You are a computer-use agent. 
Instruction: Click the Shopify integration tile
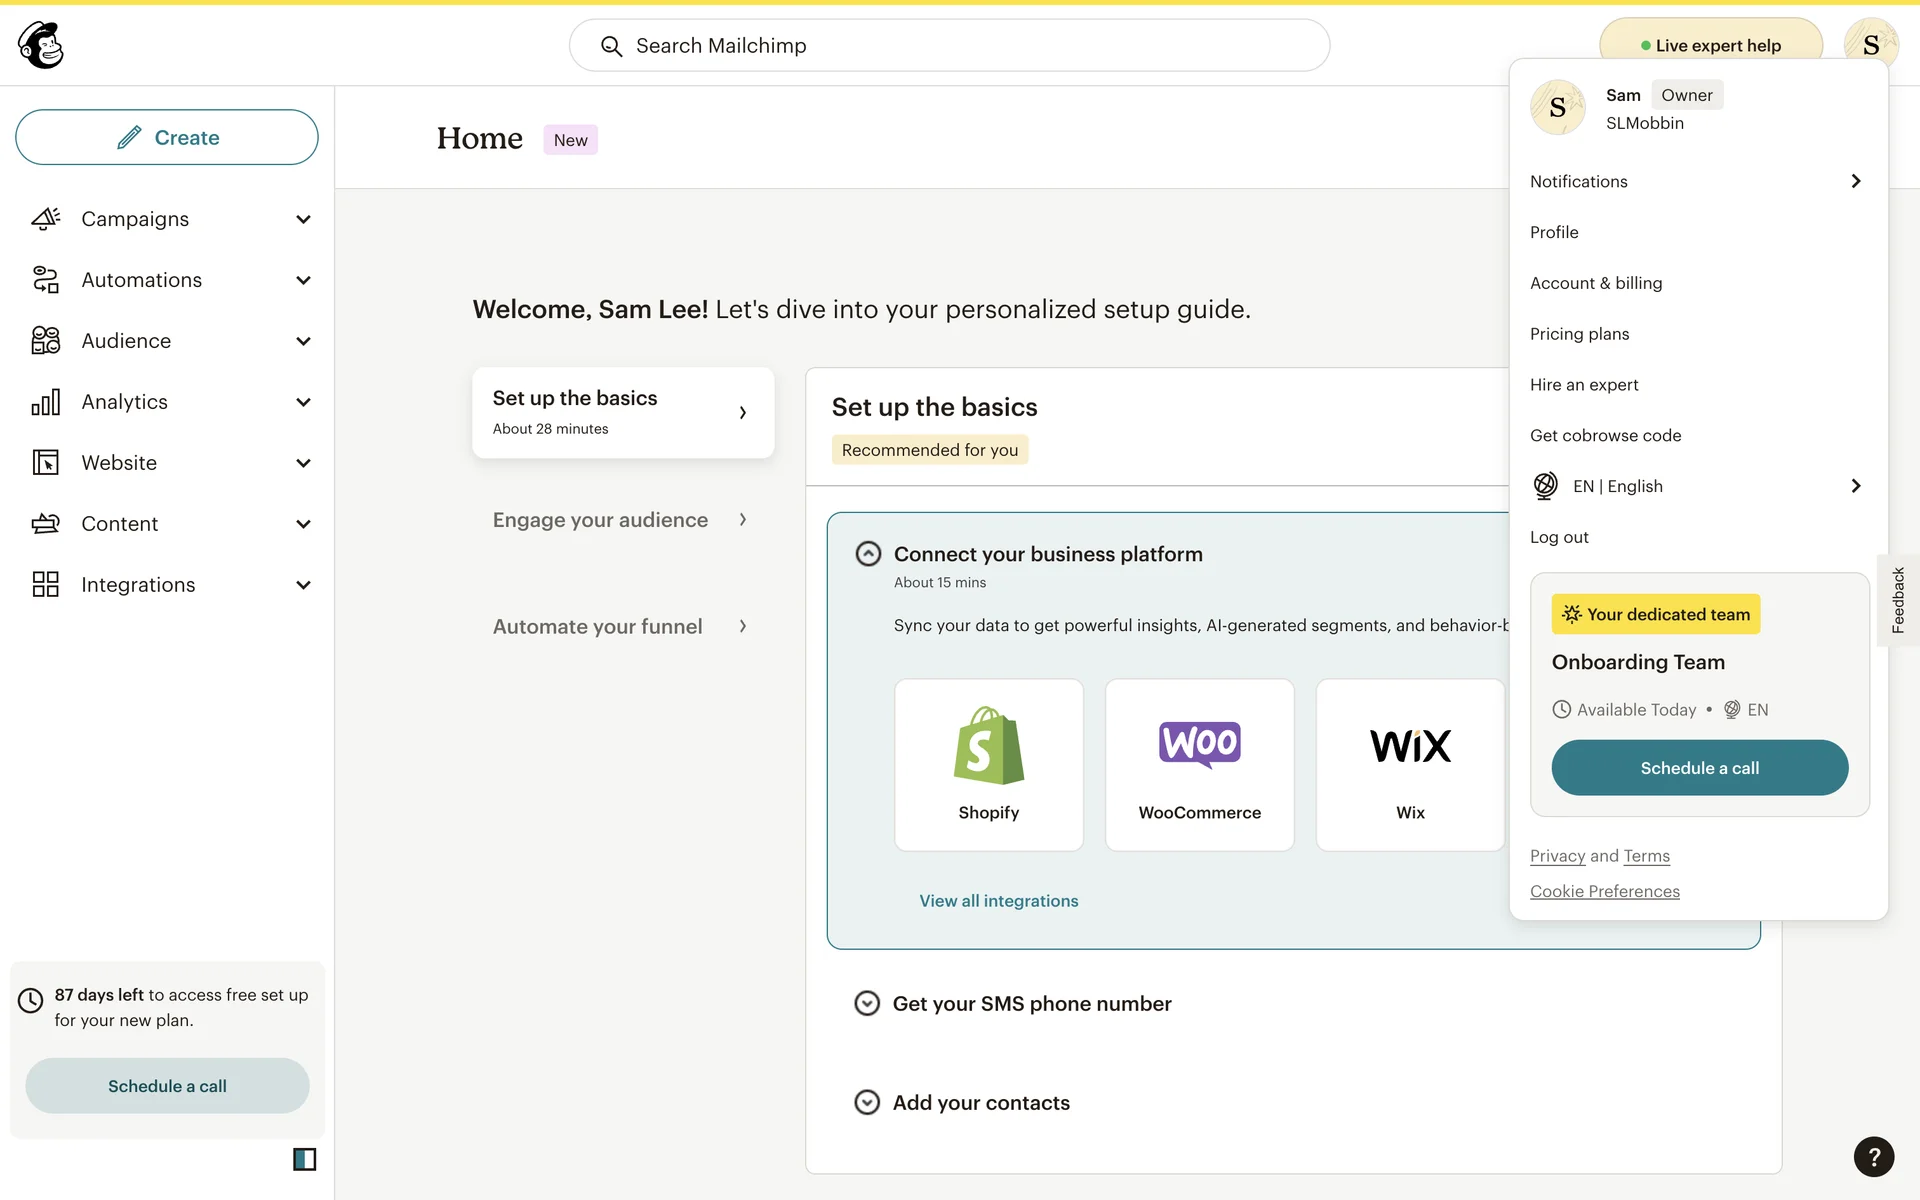988,765
